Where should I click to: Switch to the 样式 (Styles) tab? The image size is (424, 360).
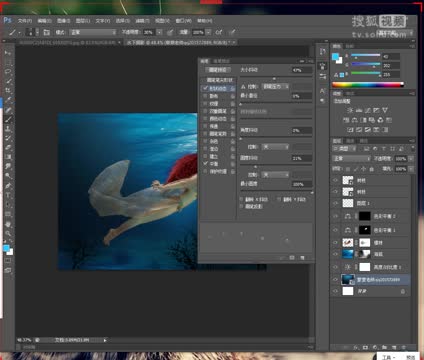coord(350,94)
